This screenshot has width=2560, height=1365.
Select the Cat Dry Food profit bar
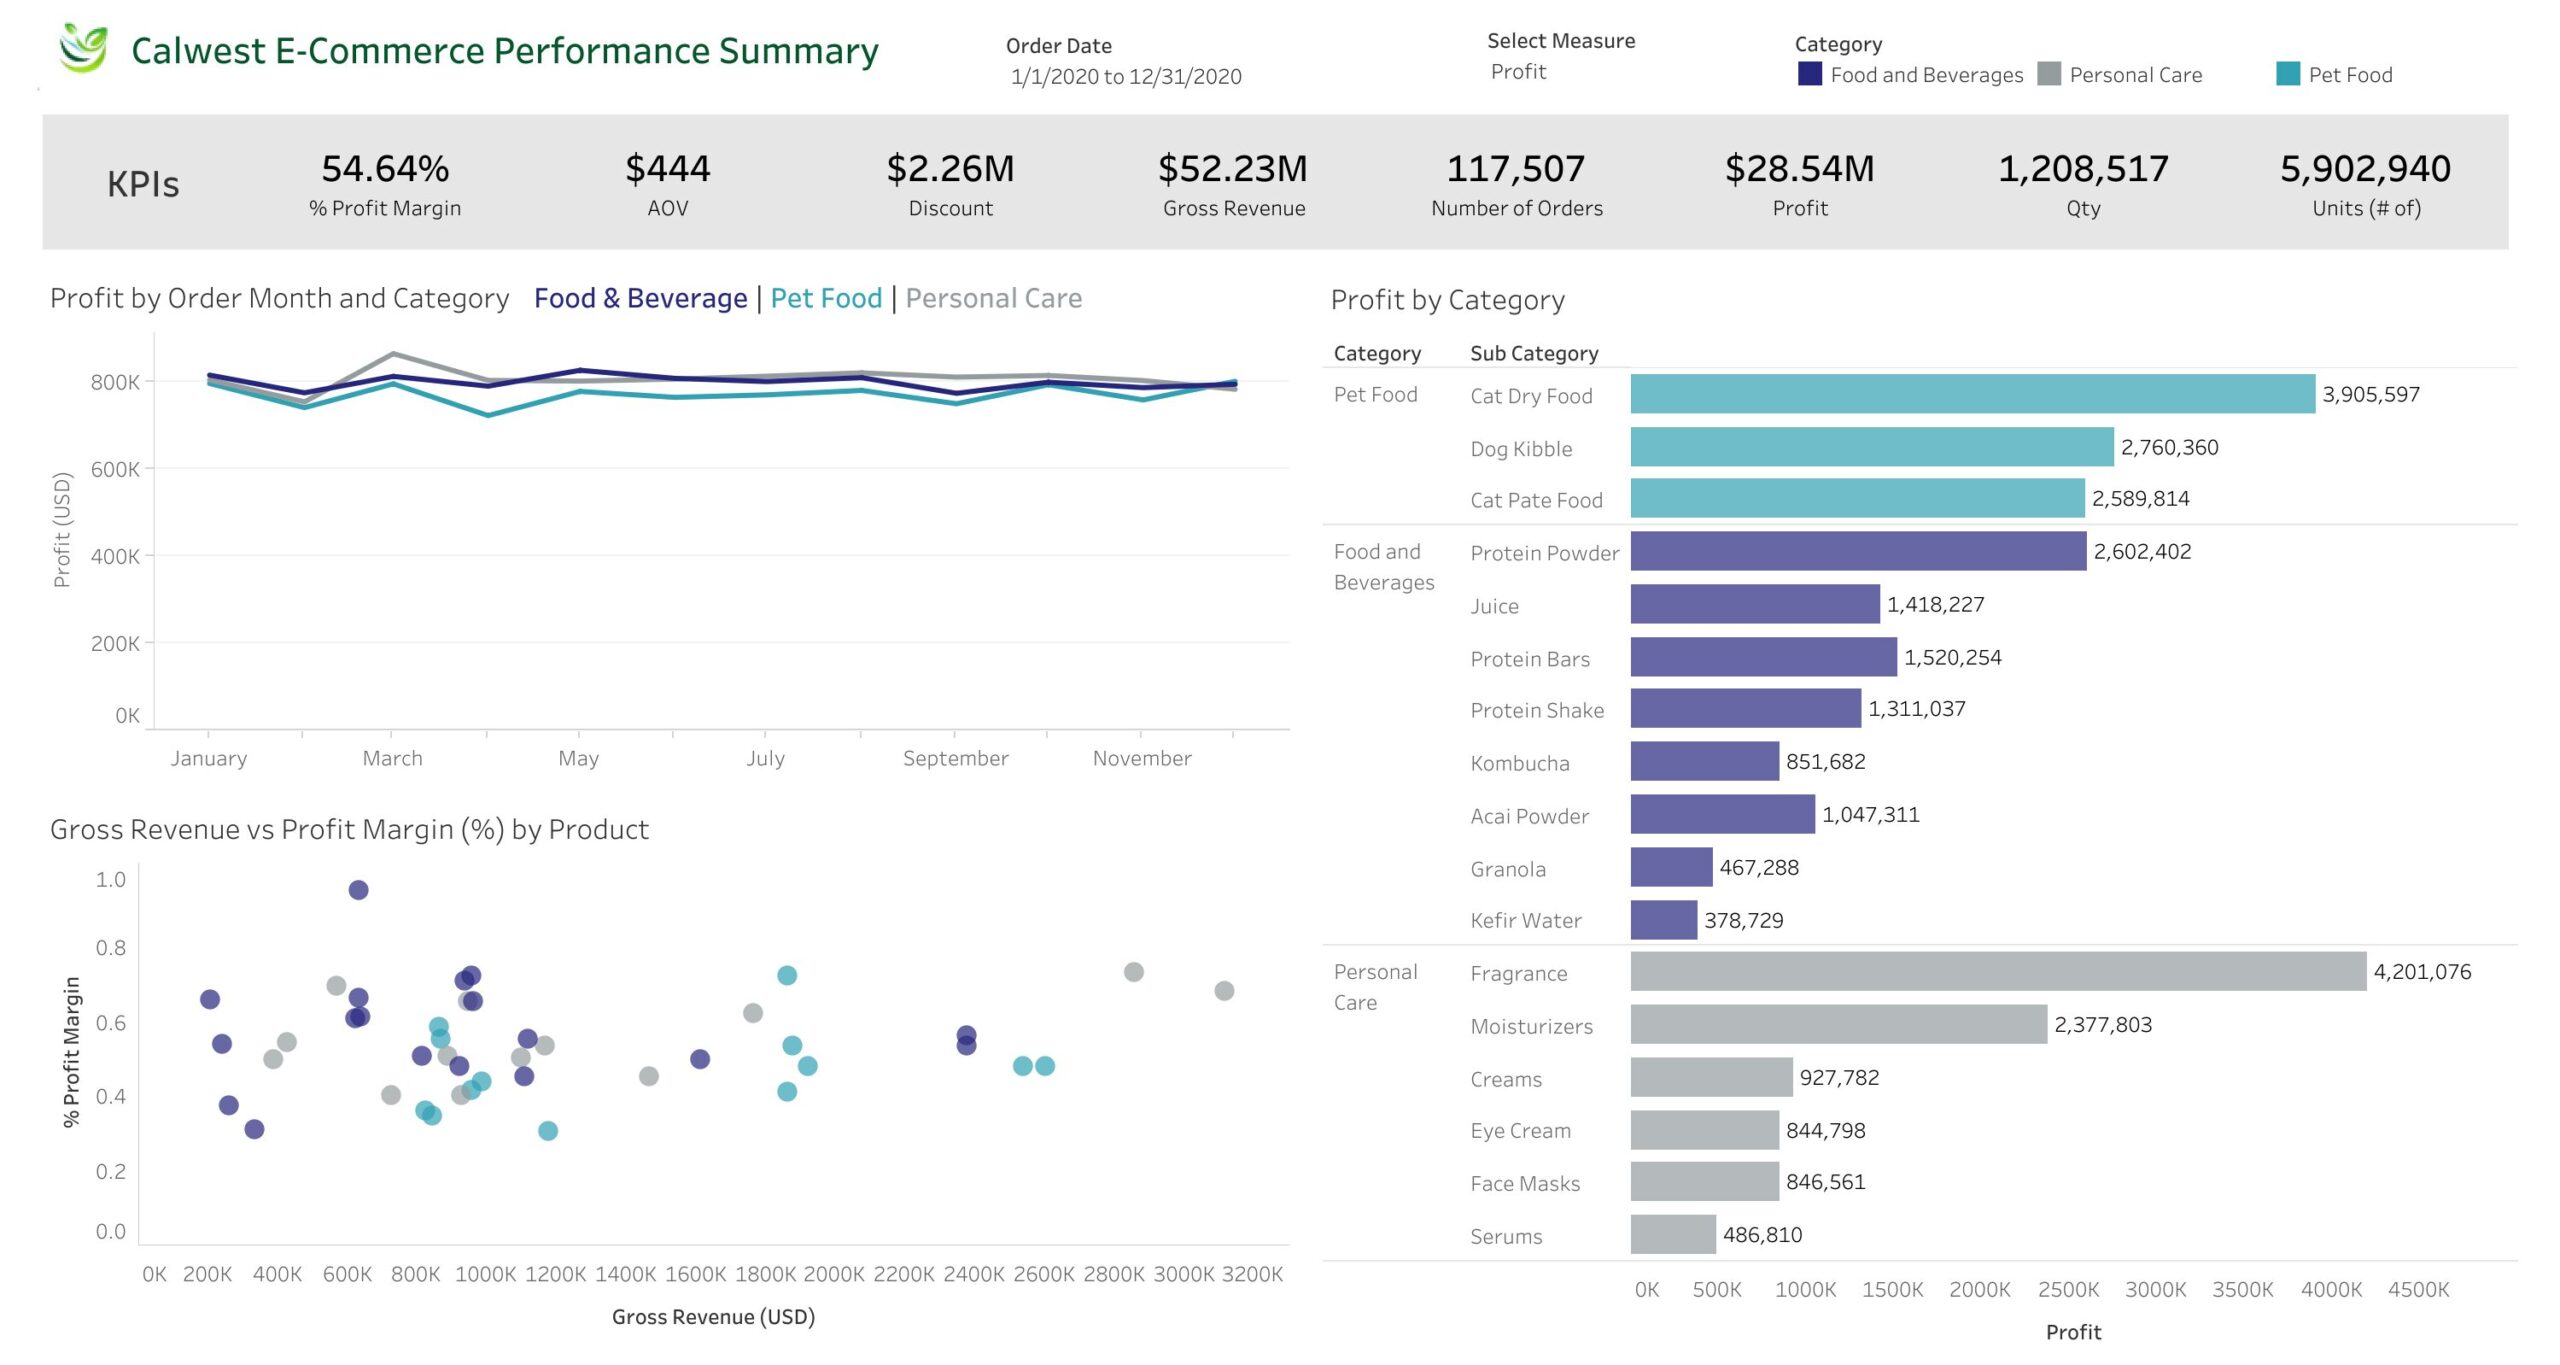pos(1971,394)
